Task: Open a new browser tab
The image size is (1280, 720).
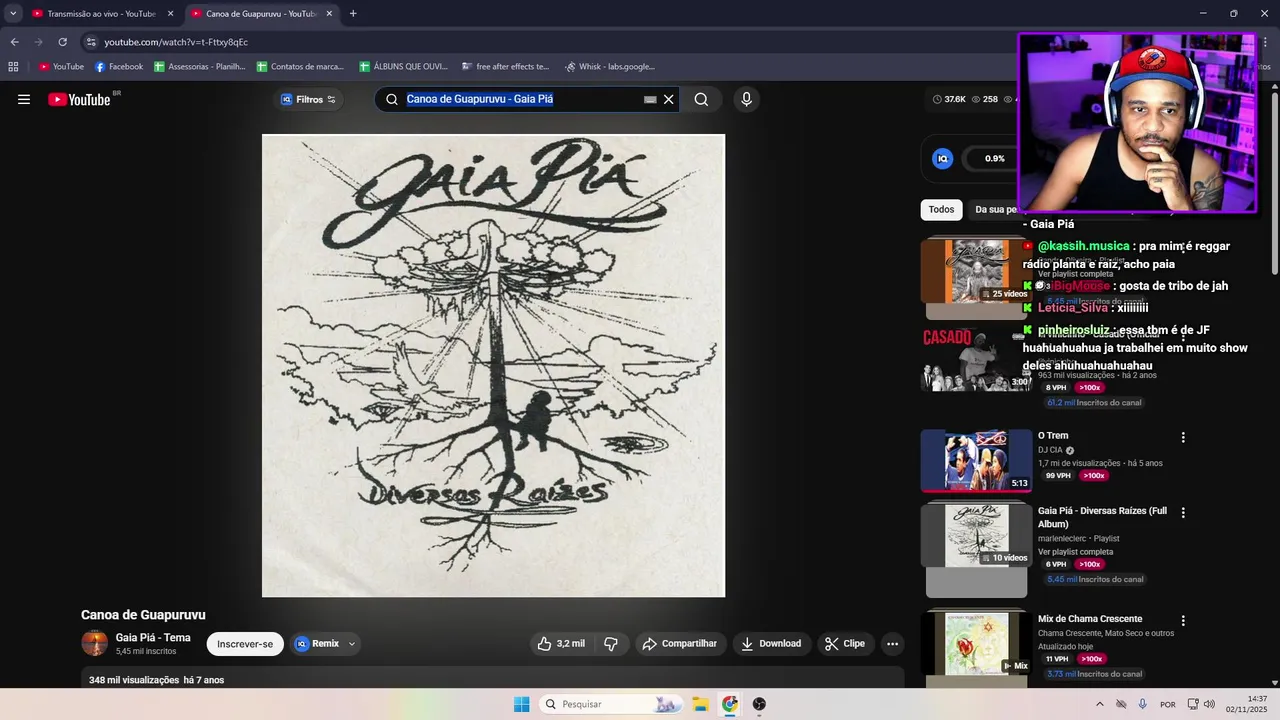Action: point(353,14)
